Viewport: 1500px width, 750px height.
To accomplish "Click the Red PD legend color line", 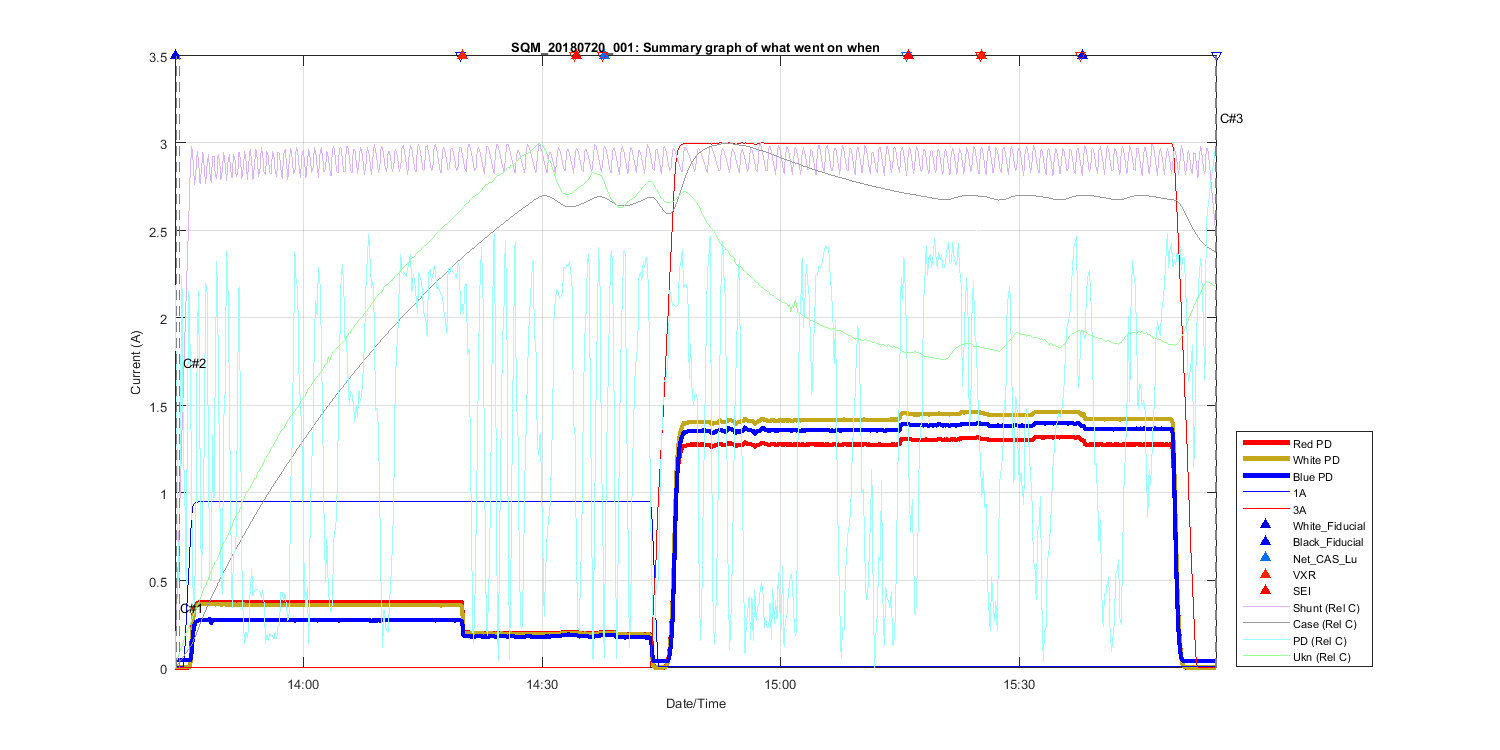I will point(1265,443).
